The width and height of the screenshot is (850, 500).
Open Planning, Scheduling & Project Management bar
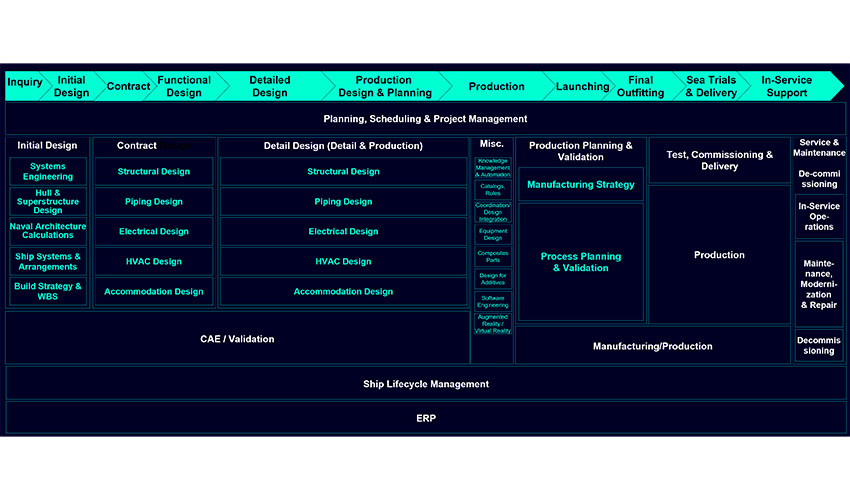point(425,119)
